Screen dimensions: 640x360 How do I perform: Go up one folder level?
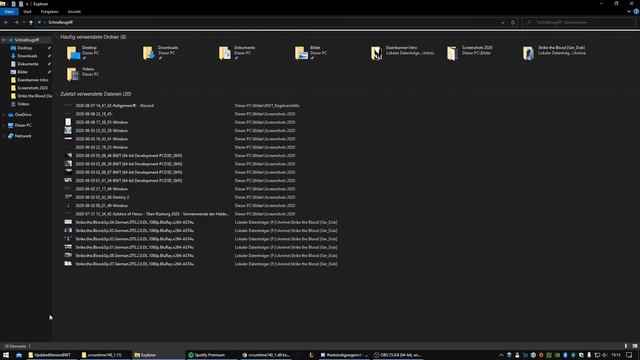(x=31, y=22)
